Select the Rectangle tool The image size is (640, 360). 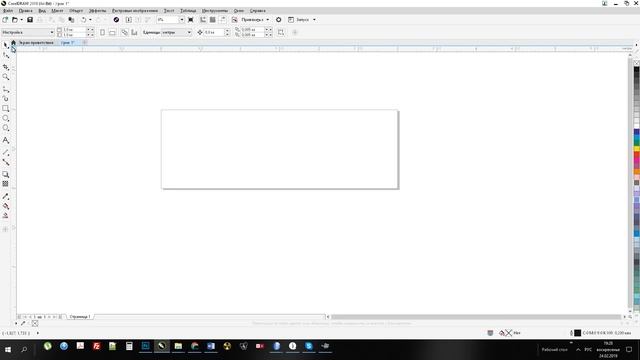tap(6, 109)
